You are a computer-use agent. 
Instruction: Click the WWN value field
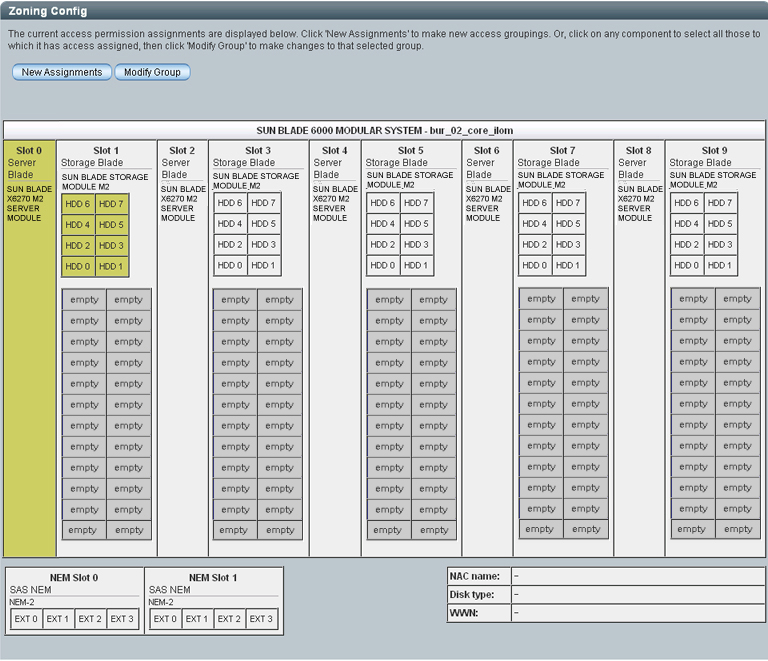pyautogui.click(x=638, y=613)
